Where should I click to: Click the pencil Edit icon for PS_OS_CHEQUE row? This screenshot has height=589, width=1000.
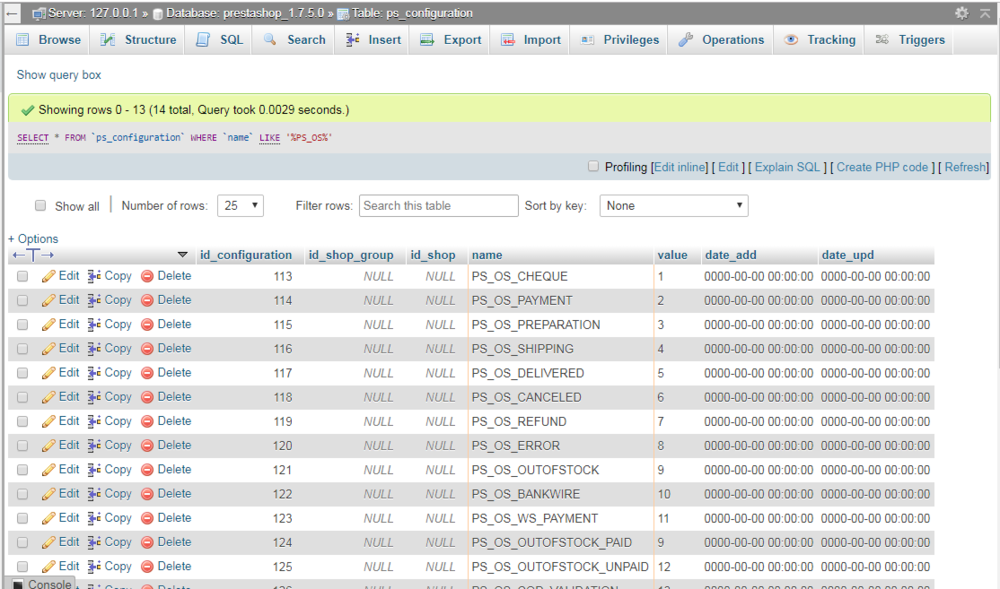pos(48,276)
